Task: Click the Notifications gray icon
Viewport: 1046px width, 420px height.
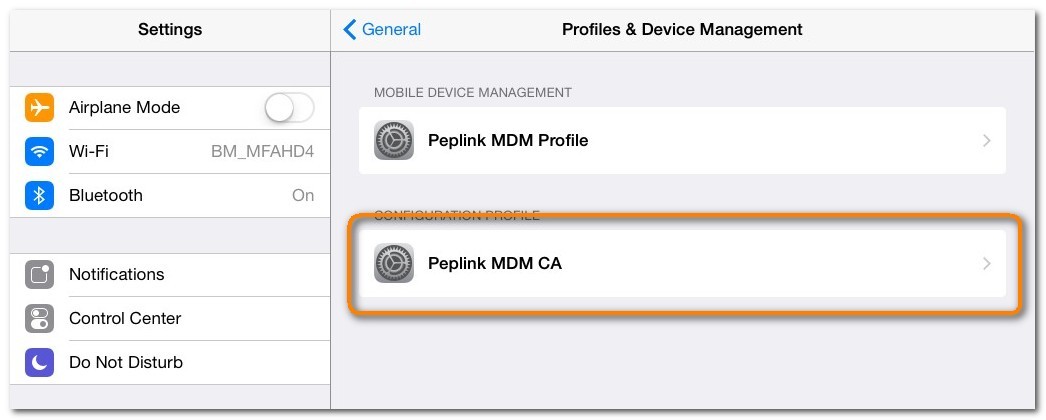Action: tap(39, 274)
